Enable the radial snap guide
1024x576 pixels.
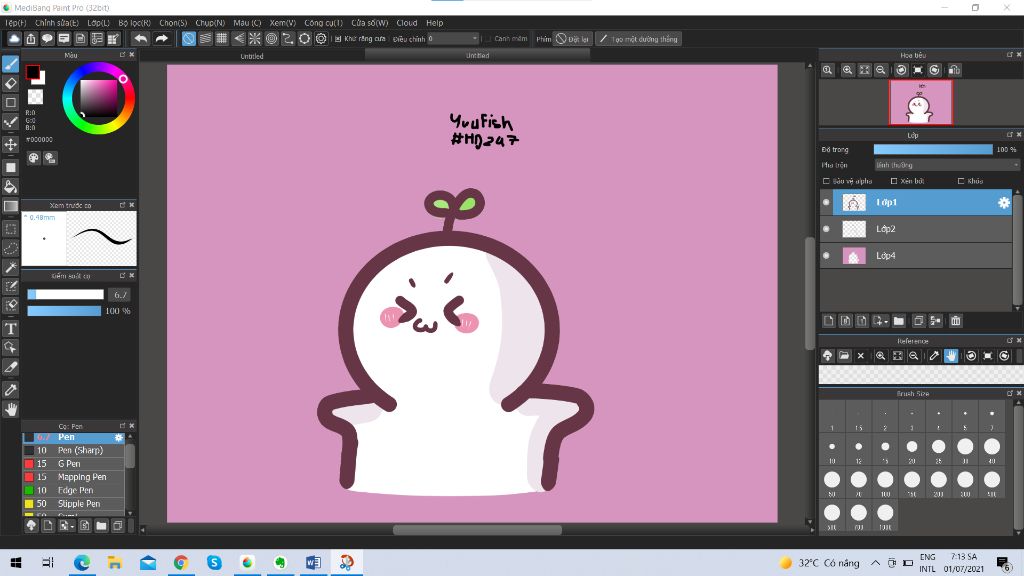(x=255, y=39)
